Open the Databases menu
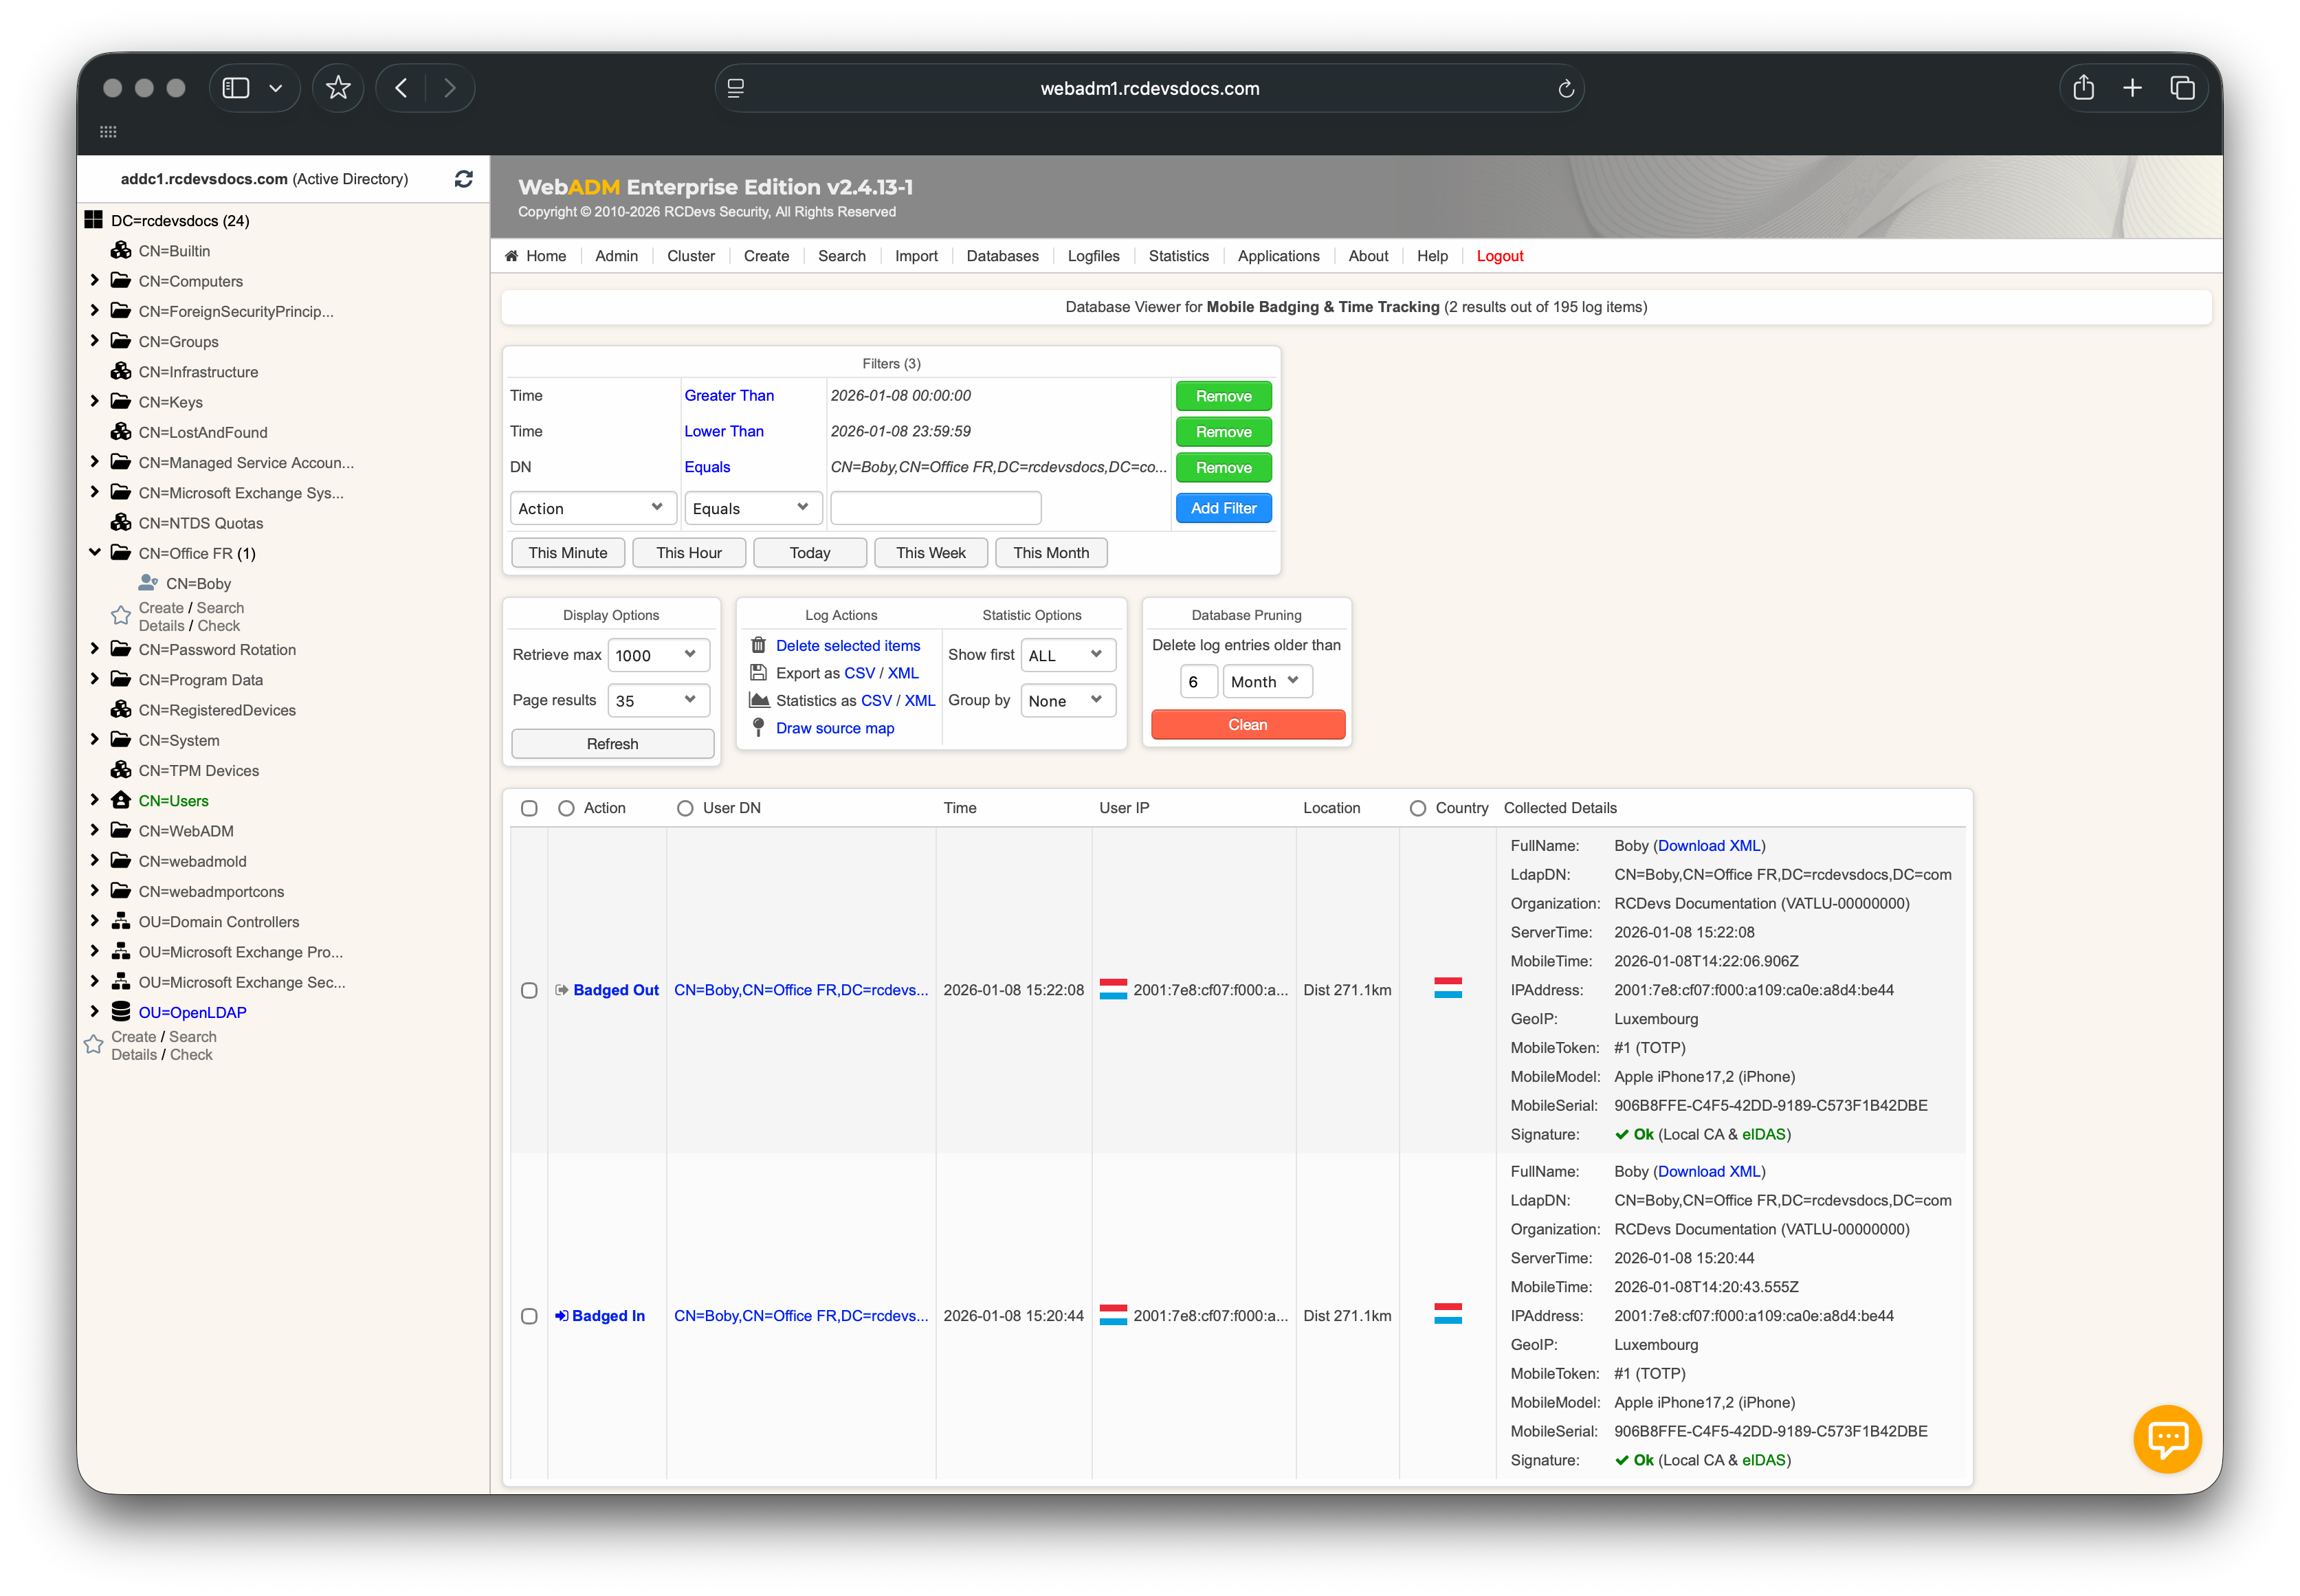The width and height of the screenshot is (2300, 1596). (1002, 256)
